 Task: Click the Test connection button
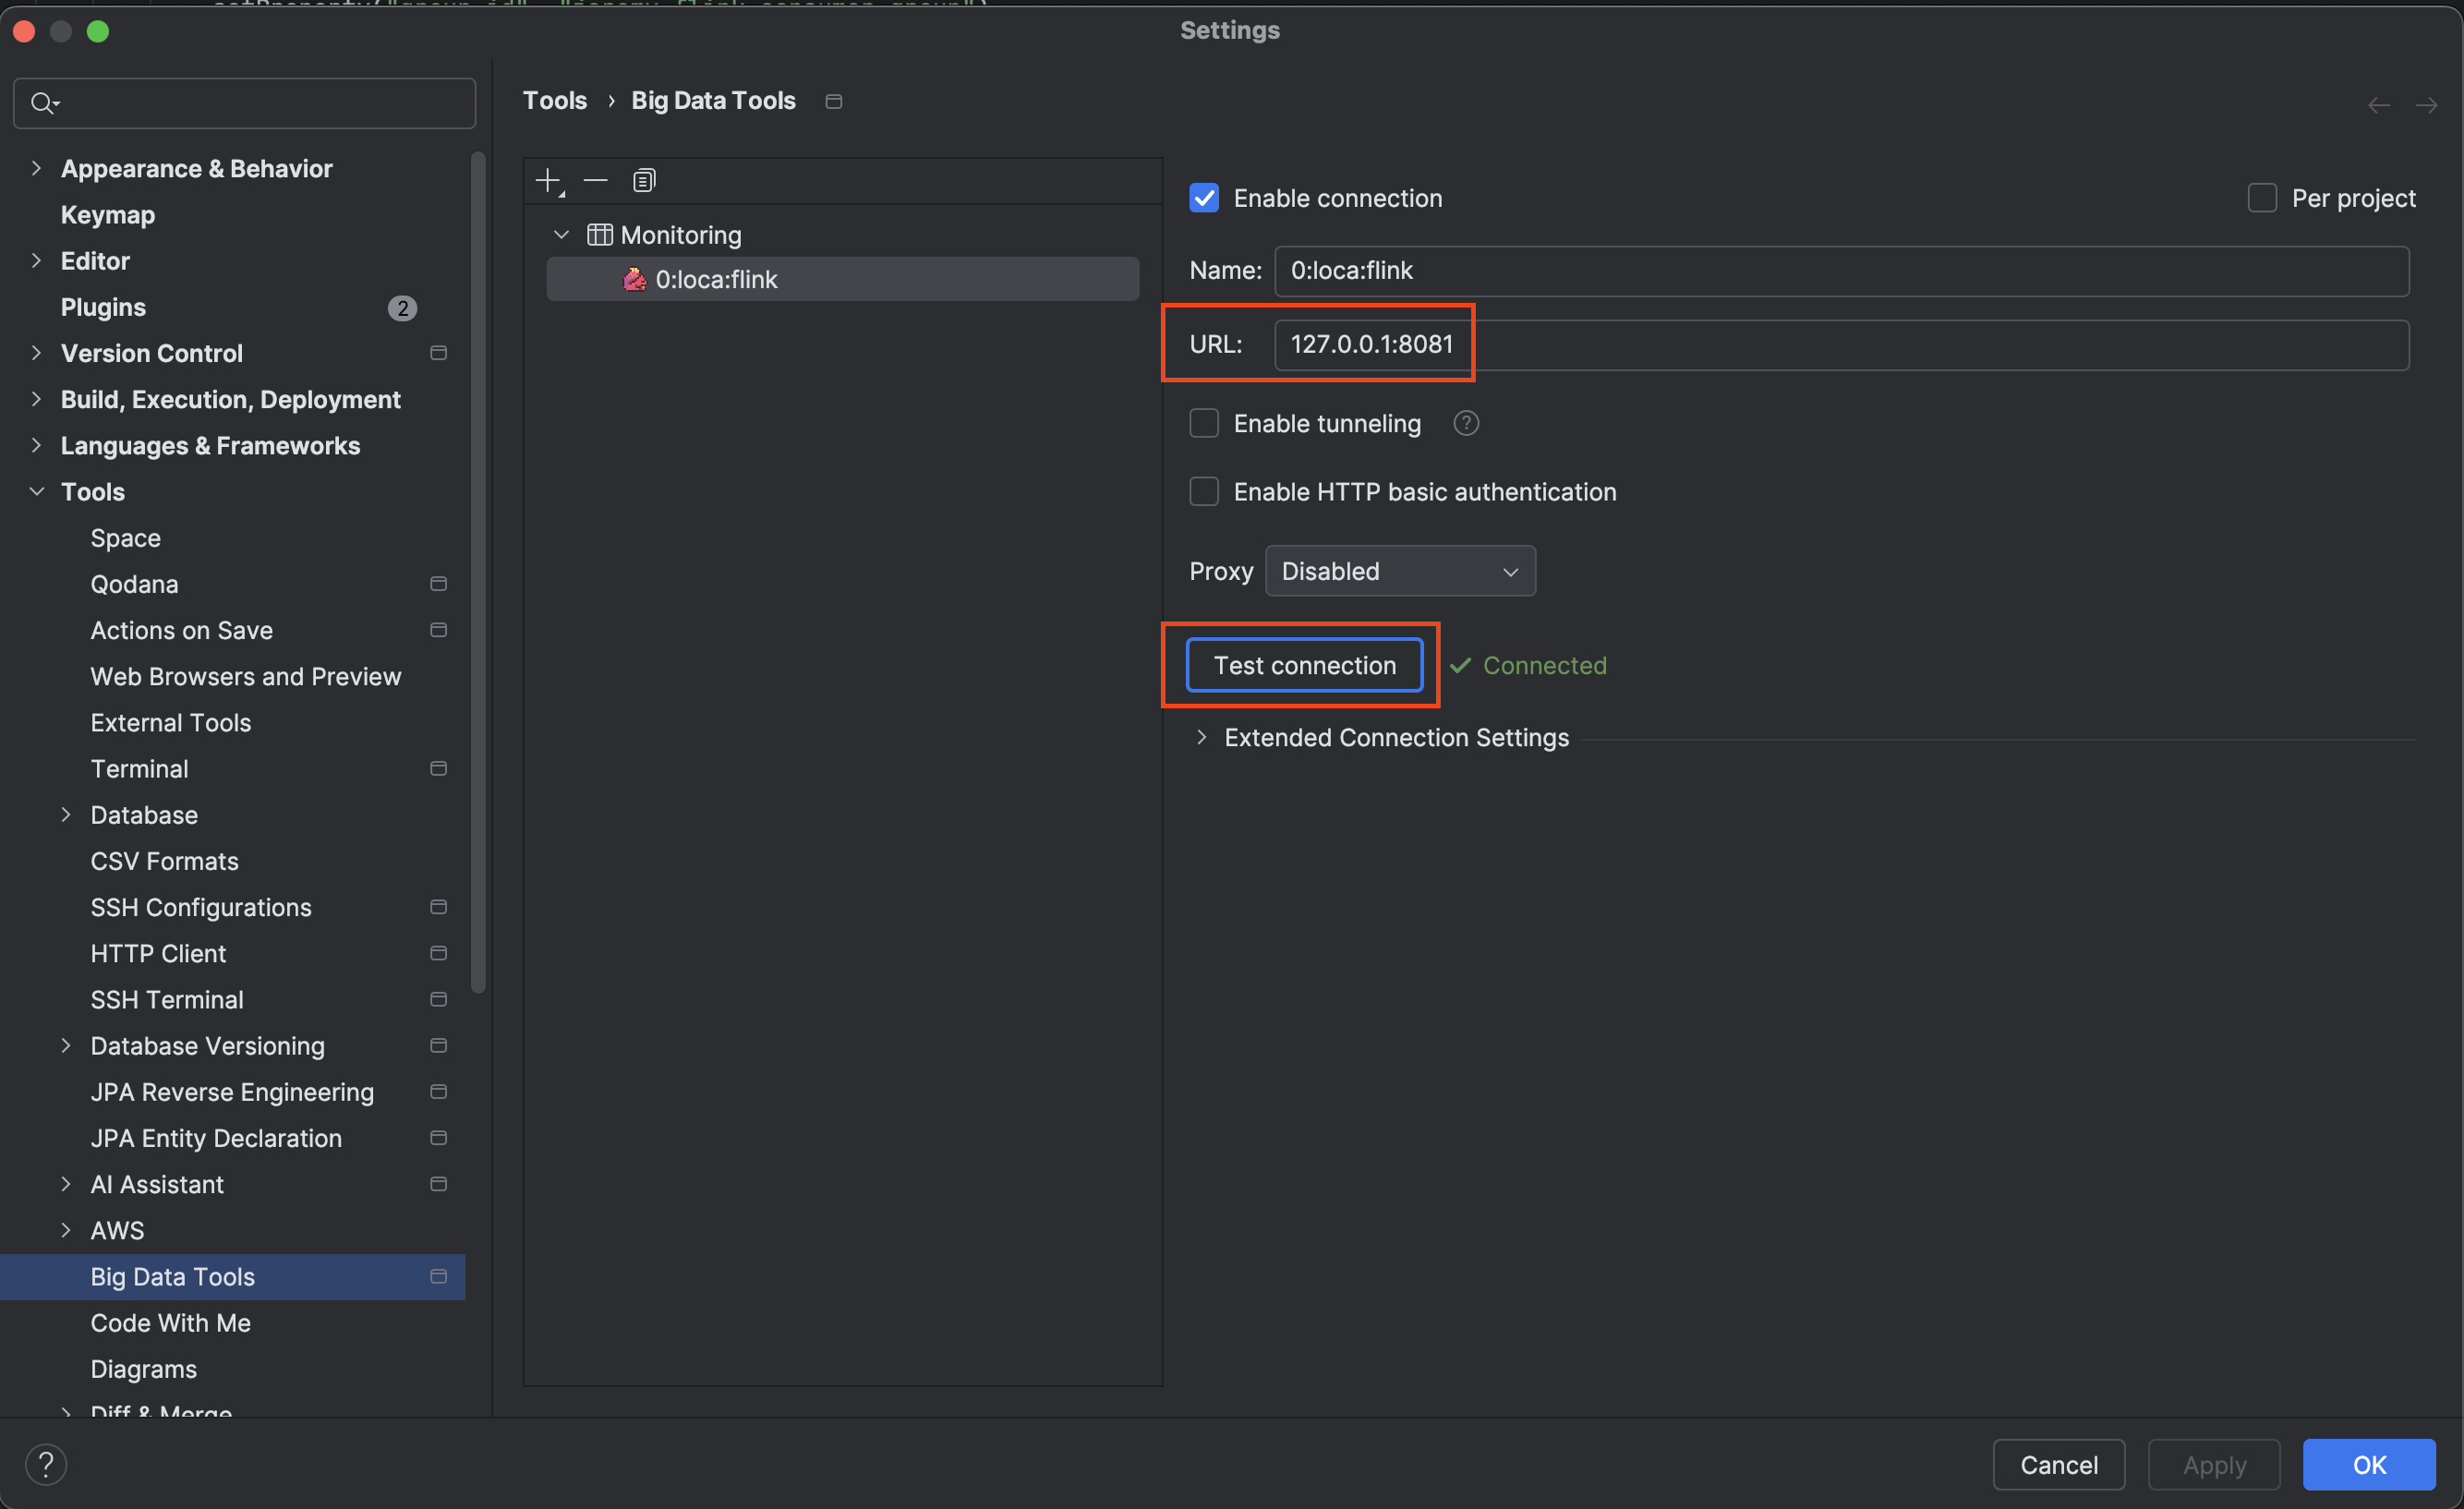[1304, 666]
